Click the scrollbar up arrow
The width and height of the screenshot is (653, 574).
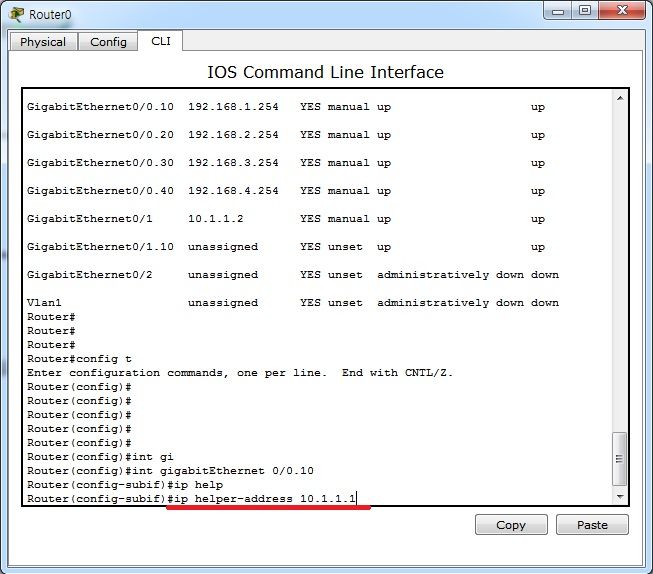pos(620,98)
